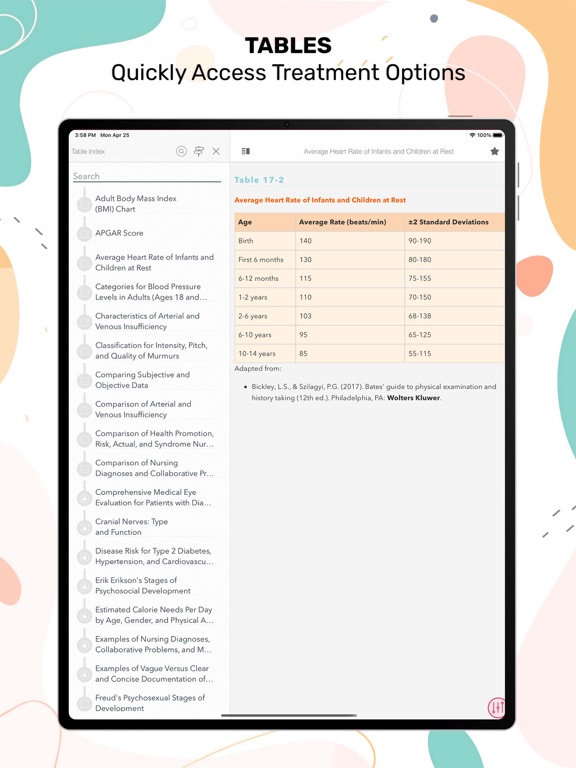Tap table icon beside Comparison of Arterial and Venous Insufficiency
This screenshot has height=768, width=576.
click(x=84, y=409)
